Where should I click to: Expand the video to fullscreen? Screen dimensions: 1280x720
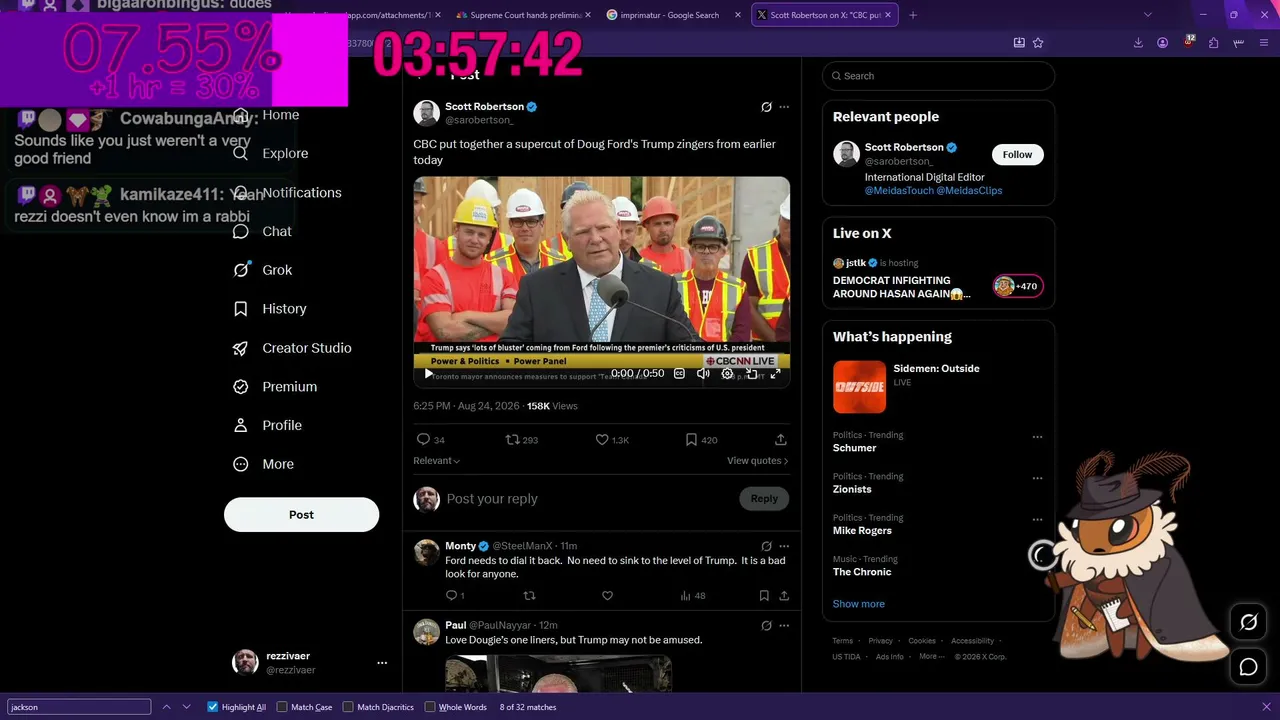click(x=775, y=374)
